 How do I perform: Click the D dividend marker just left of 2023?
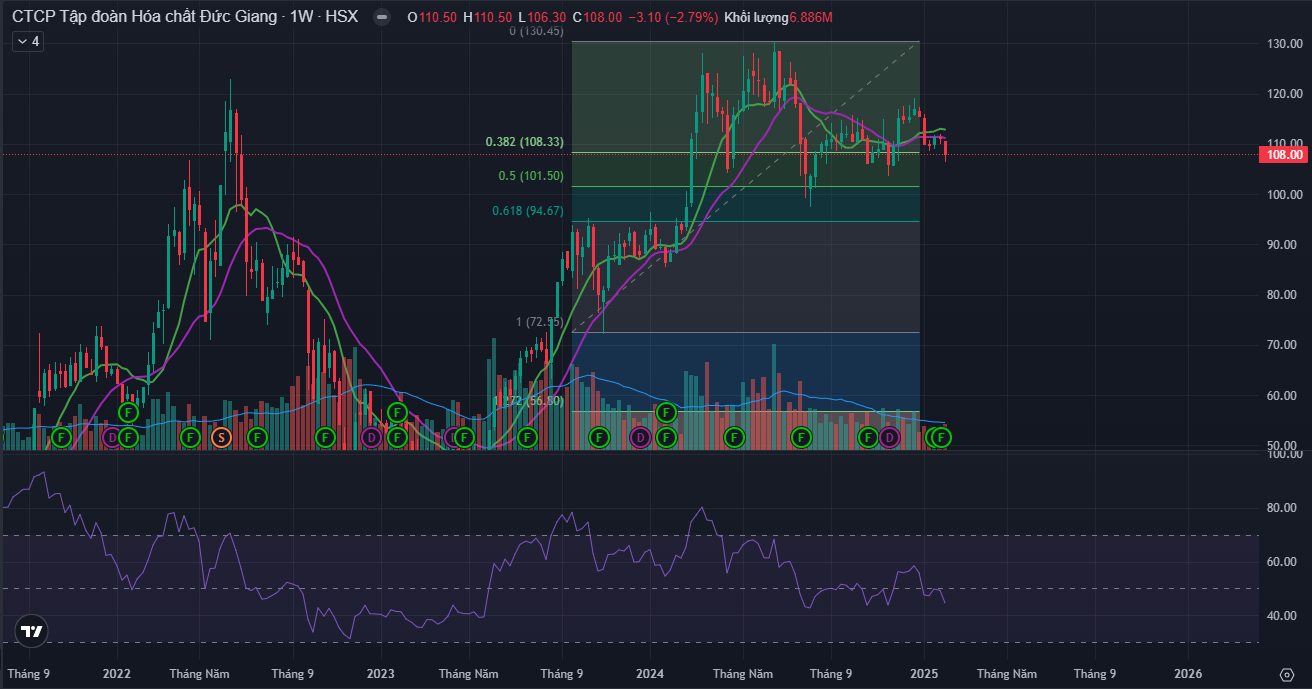point(371,437)
